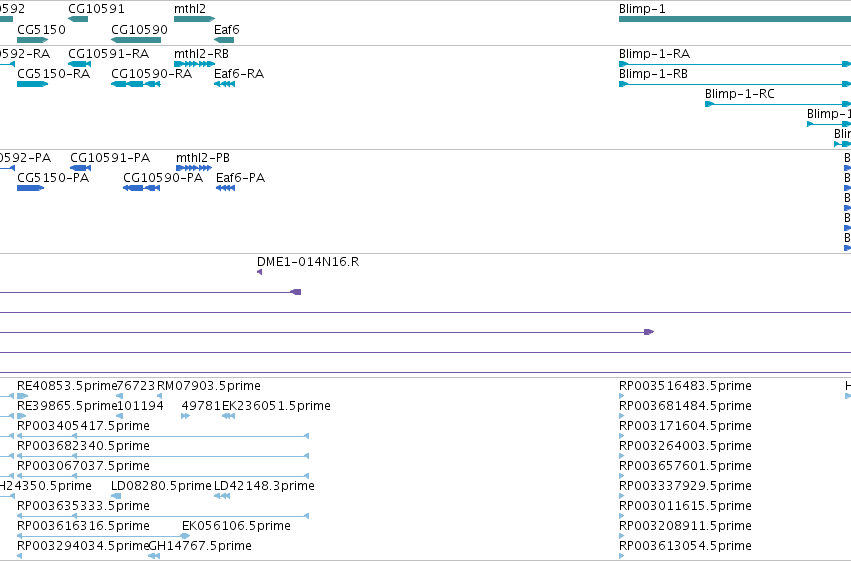Click the Blimp-1-RC transcript label
Viewport: 851px width, 561px height.
click(740, 94)
